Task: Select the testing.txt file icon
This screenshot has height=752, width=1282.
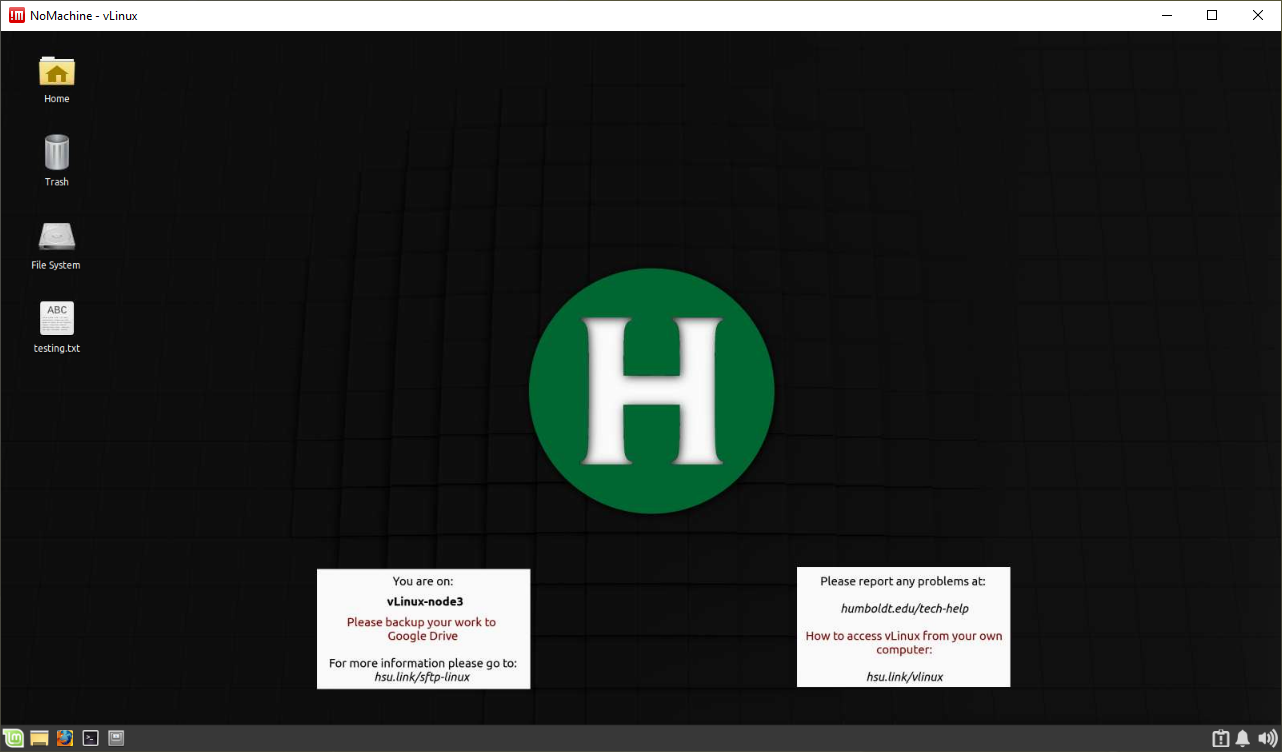Action: pos(57,319)
